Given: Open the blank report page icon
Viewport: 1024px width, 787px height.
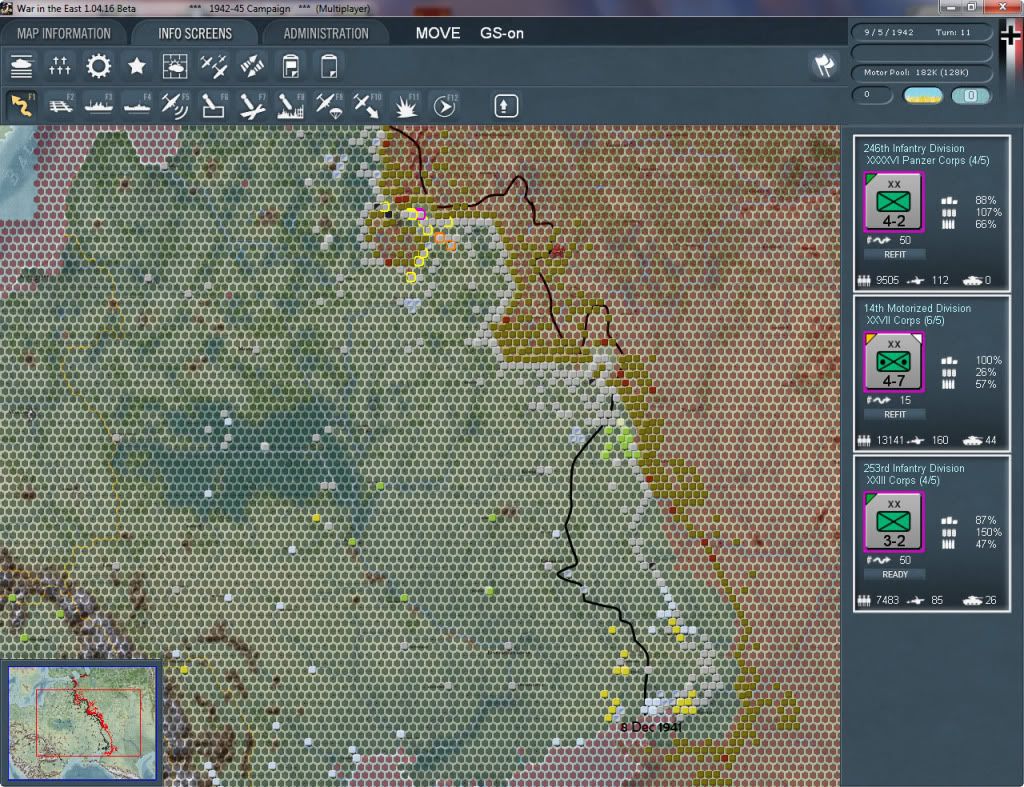Looking at the screenshot, I should [x=328, y=67].
